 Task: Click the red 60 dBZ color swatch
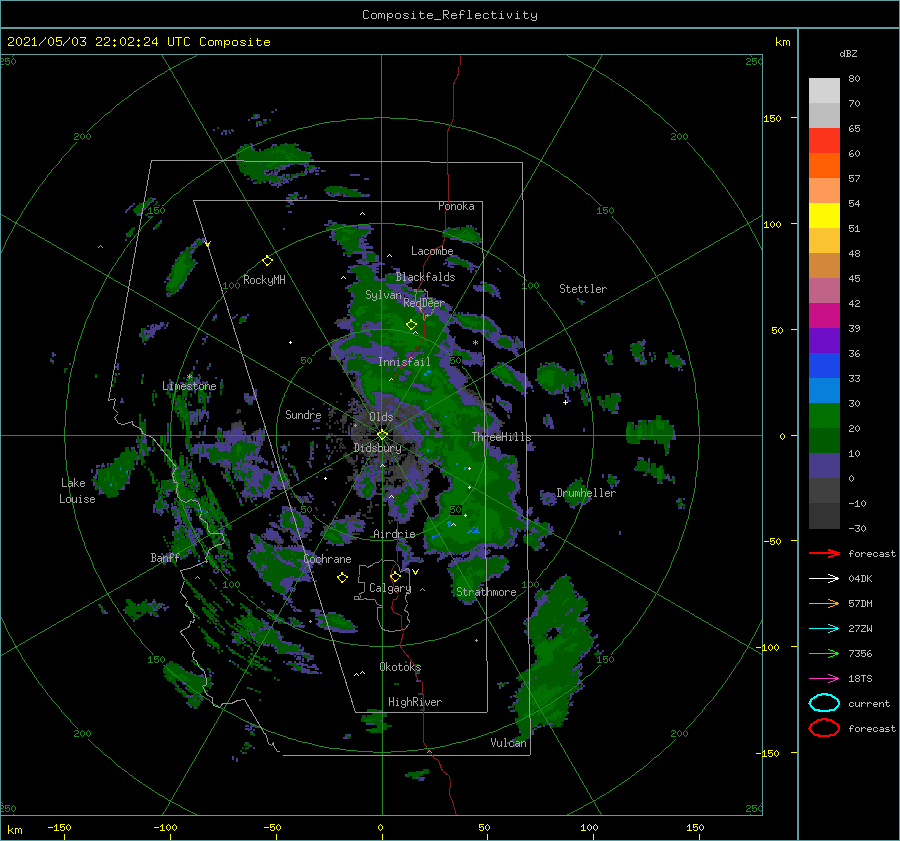click(x=824, y=141)
